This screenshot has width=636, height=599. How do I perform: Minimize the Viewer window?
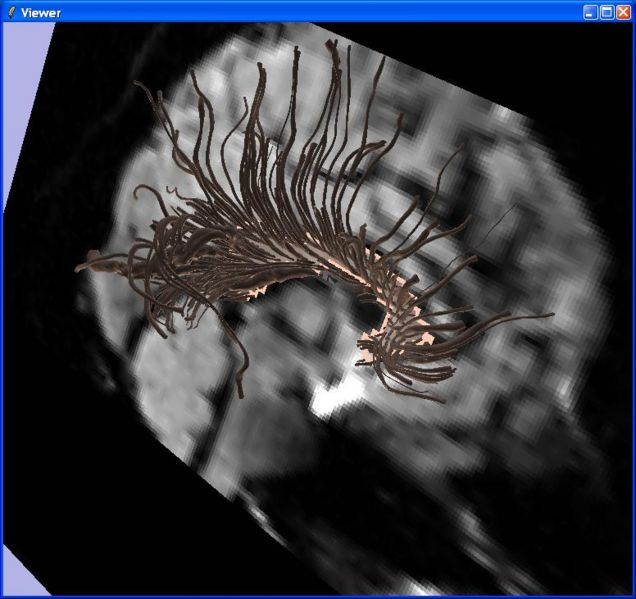(x=590, y=12)
